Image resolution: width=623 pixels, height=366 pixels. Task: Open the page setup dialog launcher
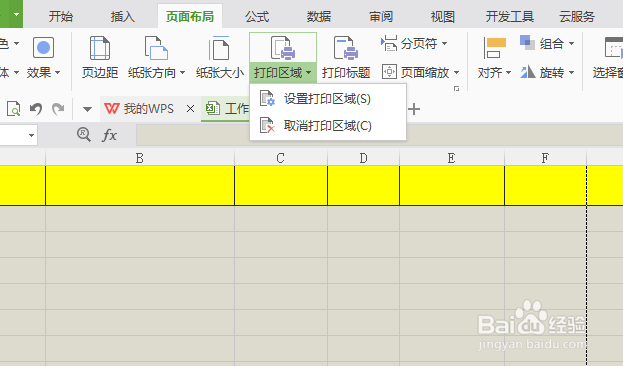[x=457, y=88]
